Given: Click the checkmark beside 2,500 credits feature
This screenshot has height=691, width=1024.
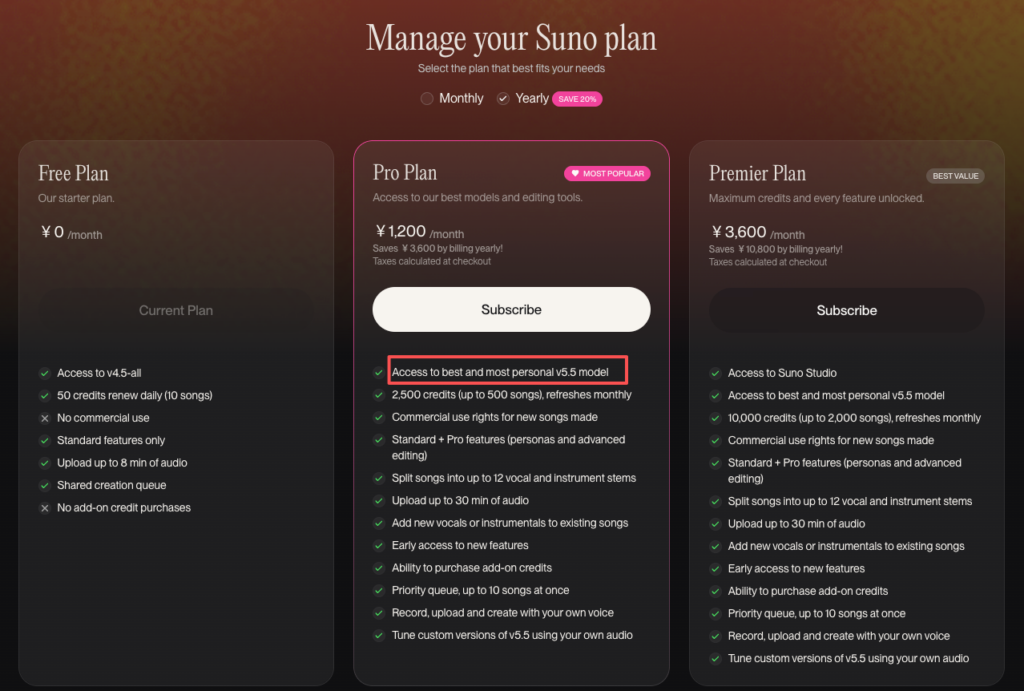Looking at the screenshot, I should click(x=380, y=395).
